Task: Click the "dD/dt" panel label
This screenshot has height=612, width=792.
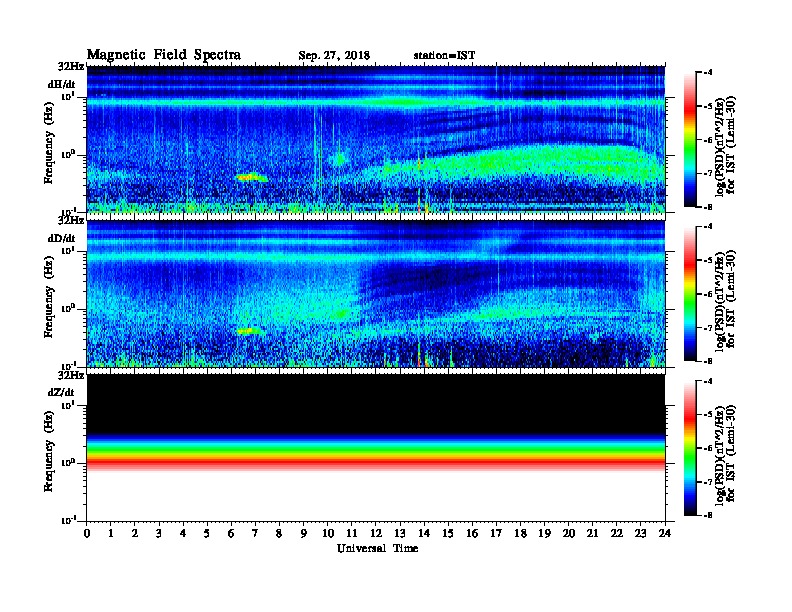Action: (x=62, y=238)
